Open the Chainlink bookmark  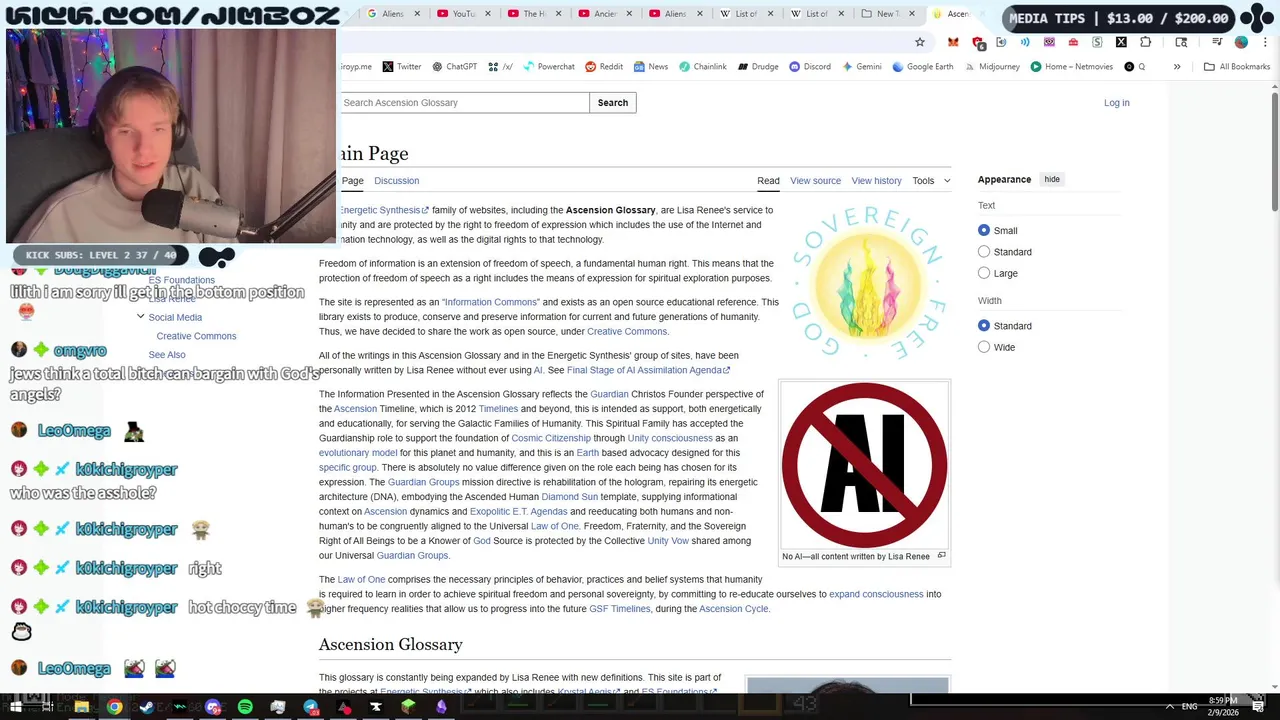[x=703, y=67]
